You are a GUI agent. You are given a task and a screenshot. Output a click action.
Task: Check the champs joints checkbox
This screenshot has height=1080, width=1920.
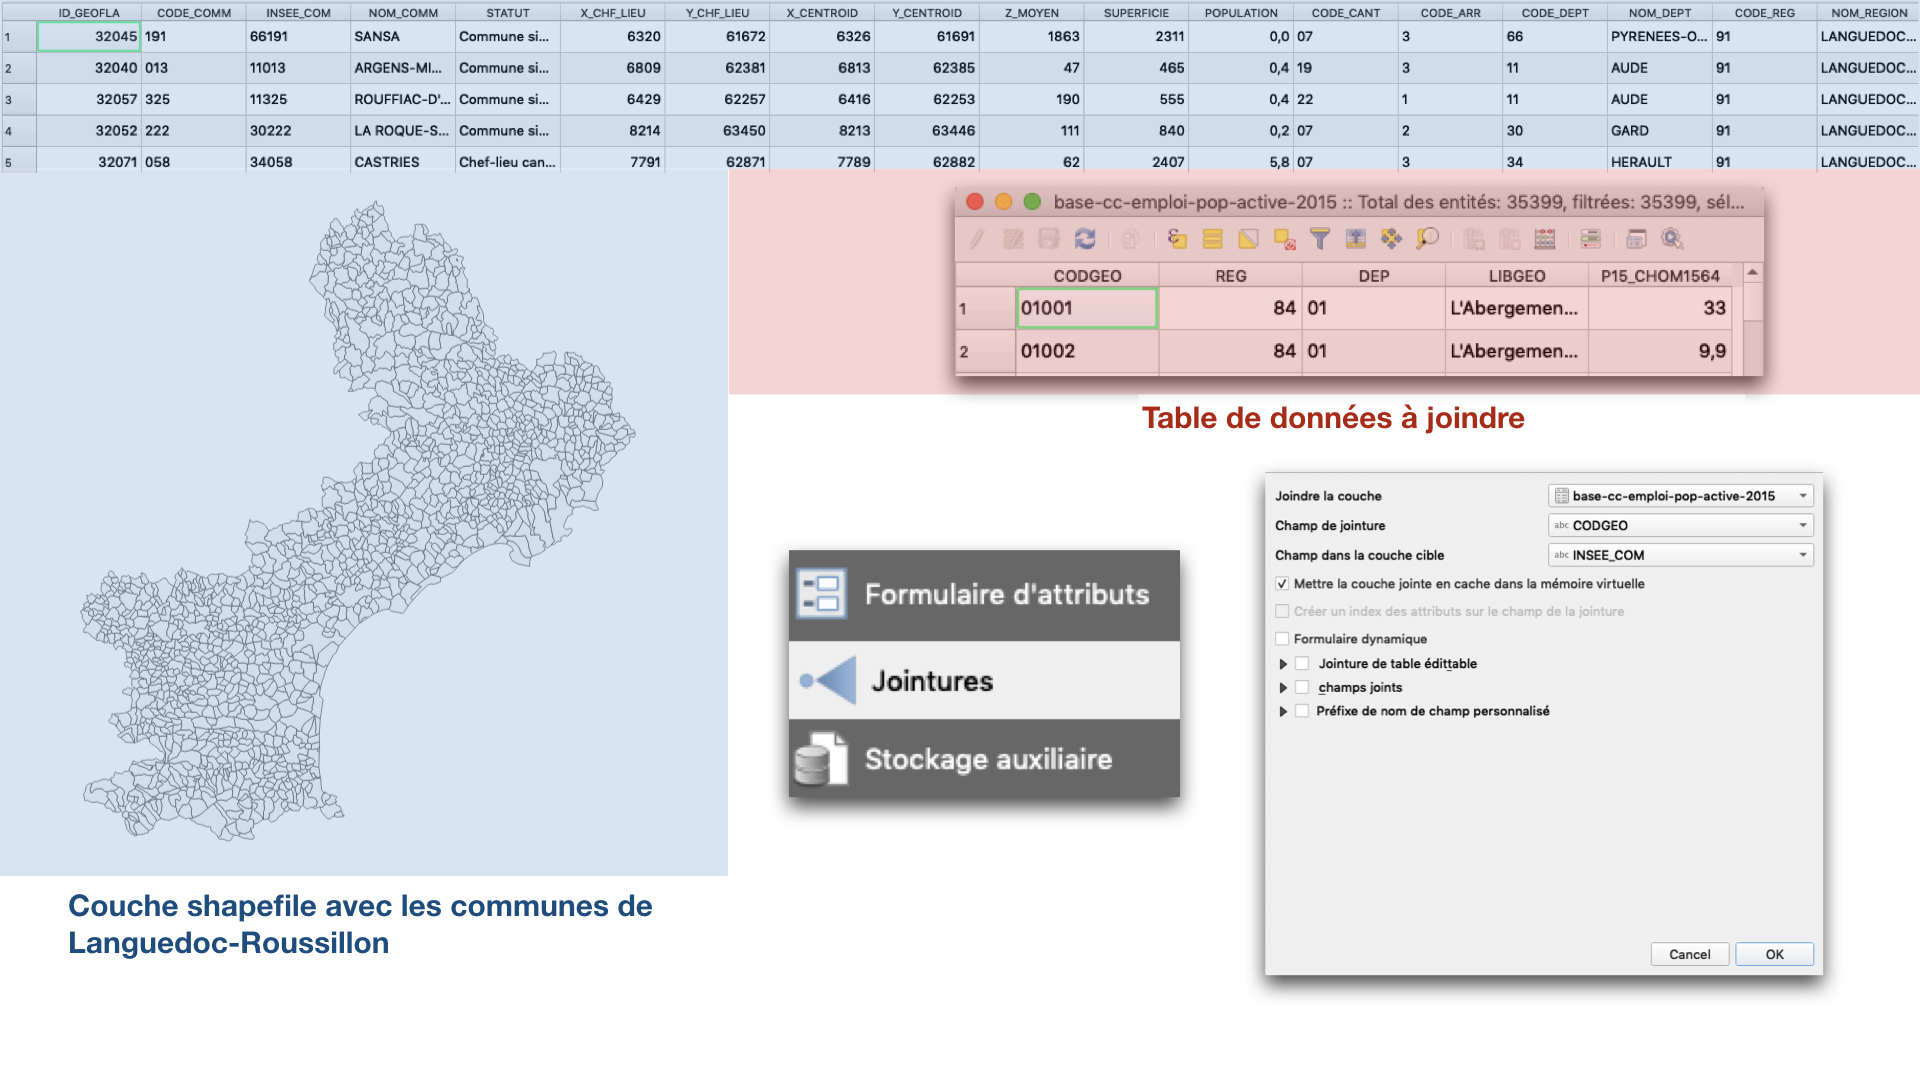pyautogui.click(x=1302, y=687)
